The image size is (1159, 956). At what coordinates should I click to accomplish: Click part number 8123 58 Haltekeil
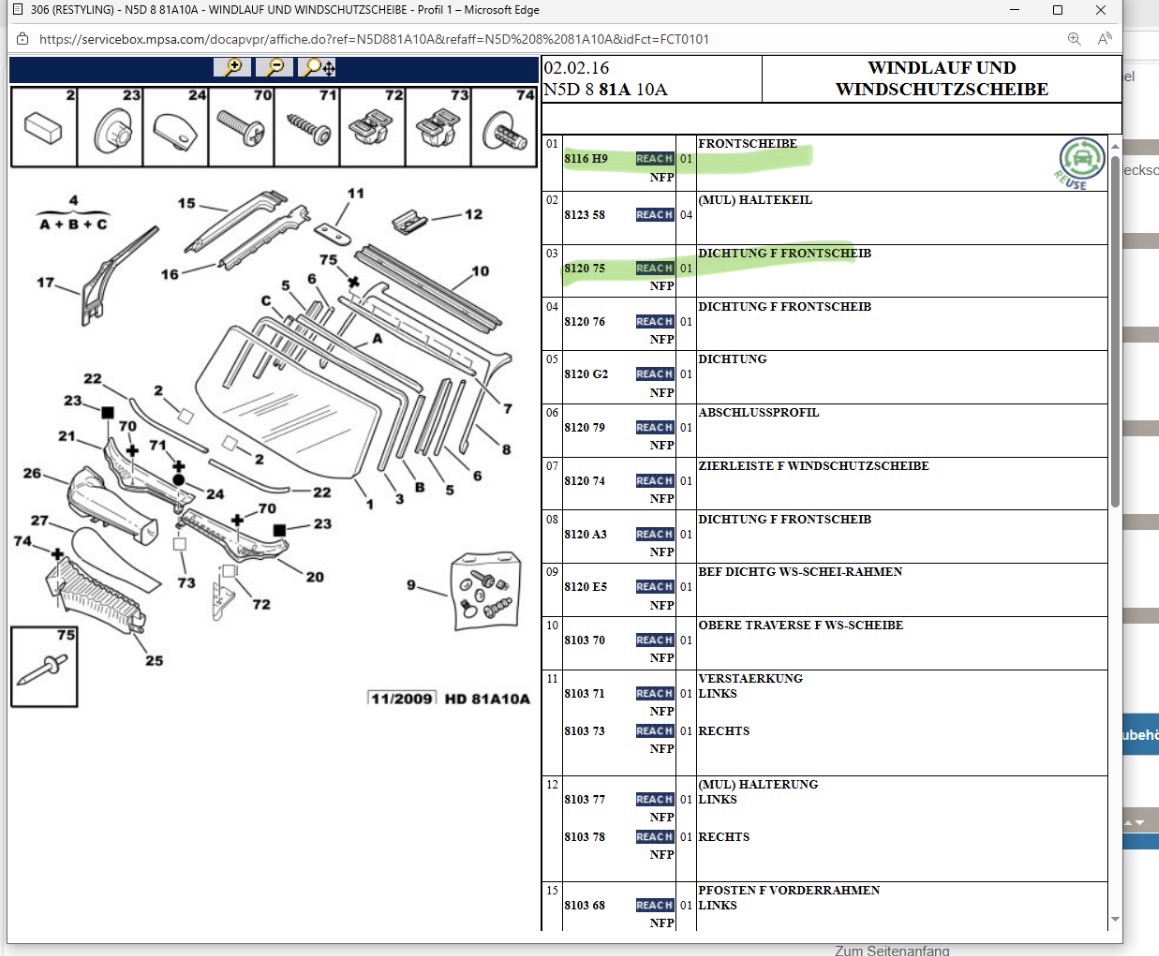click(584, 215)
